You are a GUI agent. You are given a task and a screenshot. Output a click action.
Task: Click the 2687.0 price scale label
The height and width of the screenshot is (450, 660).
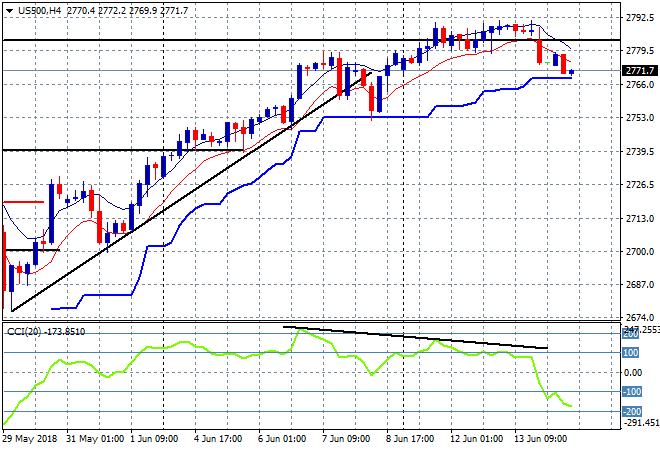[x=640, y=285]
